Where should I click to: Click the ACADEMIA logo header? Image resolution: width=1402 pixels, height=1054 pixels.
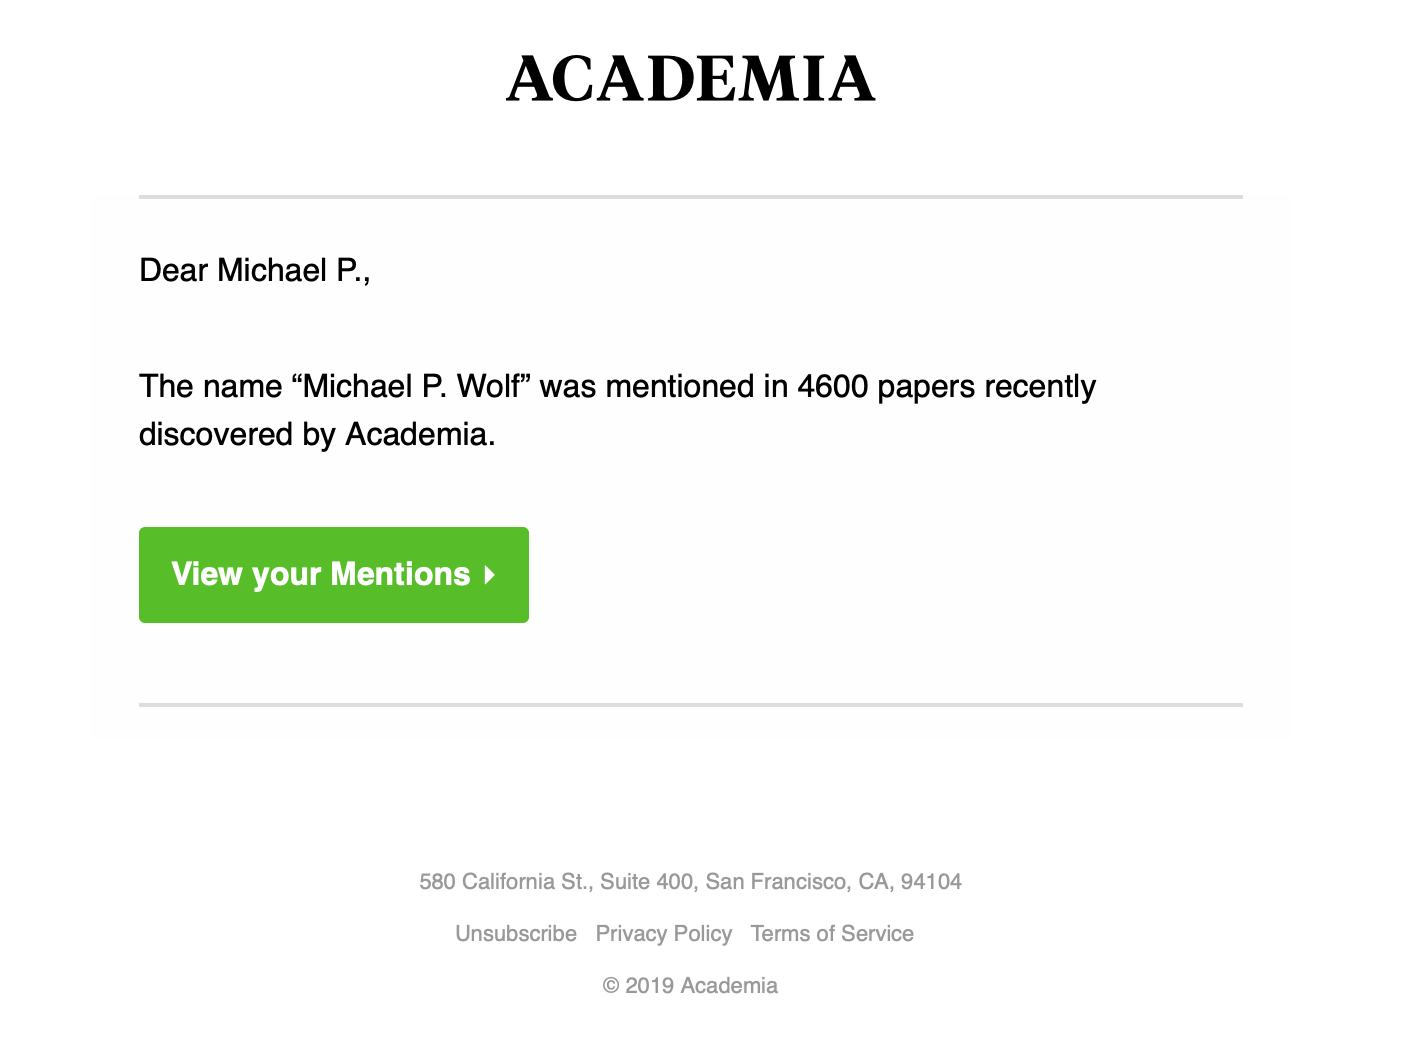pos(690,80)
